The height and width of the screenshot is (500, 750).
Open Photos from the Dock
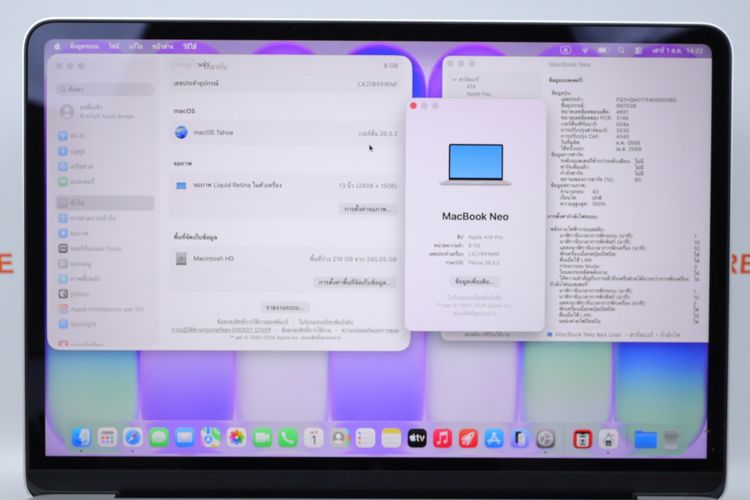[236, 438]
